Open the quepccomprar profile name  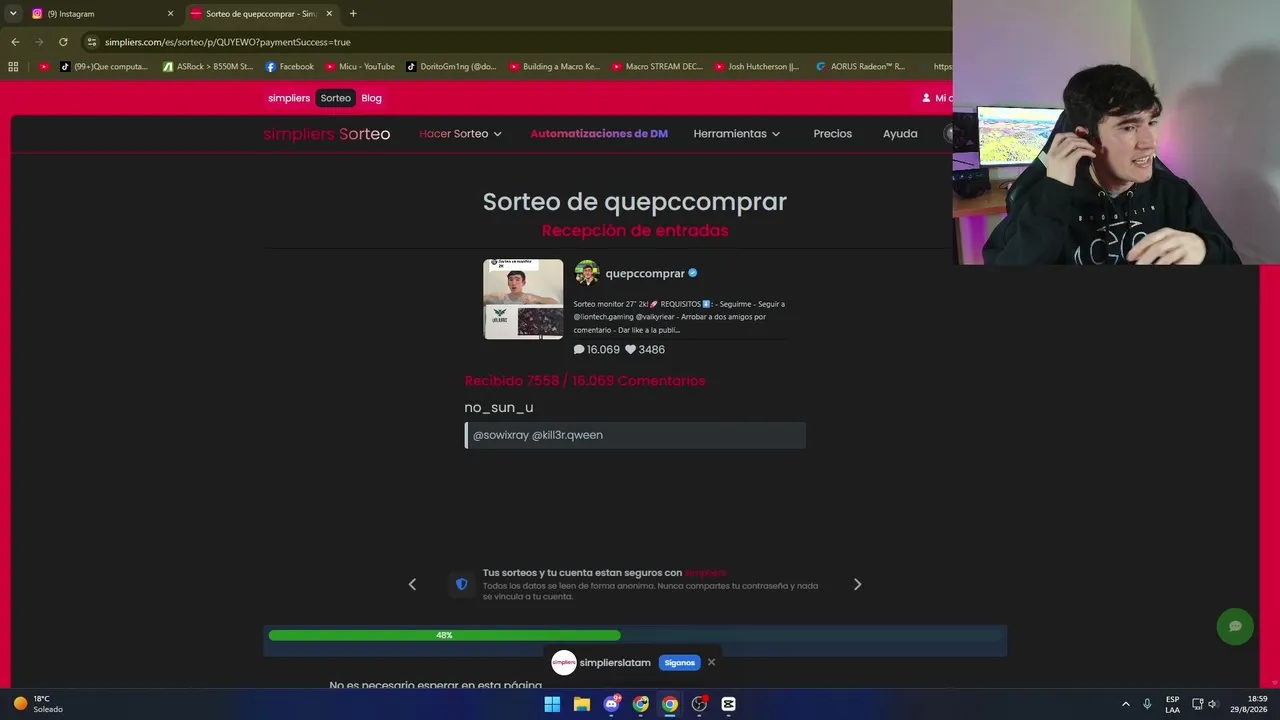645,273
